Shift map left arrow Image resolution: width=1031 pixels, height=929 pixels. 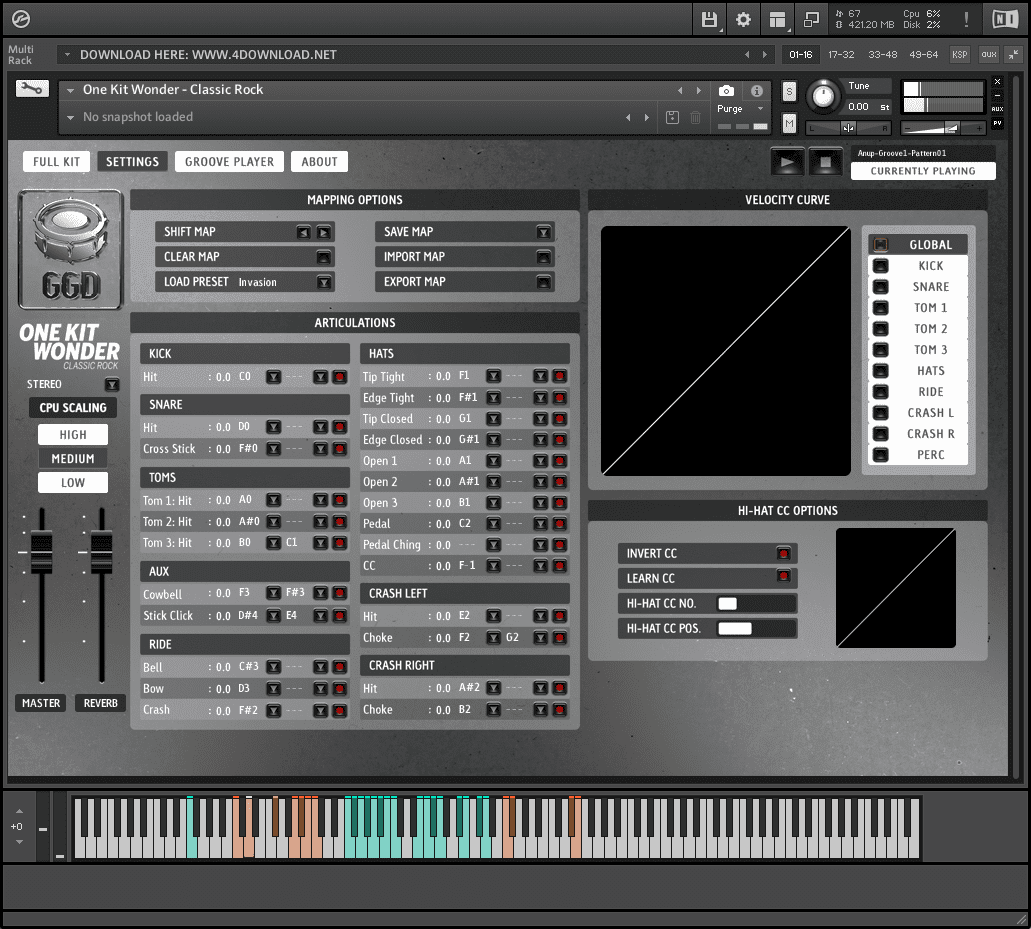[303, 232]
